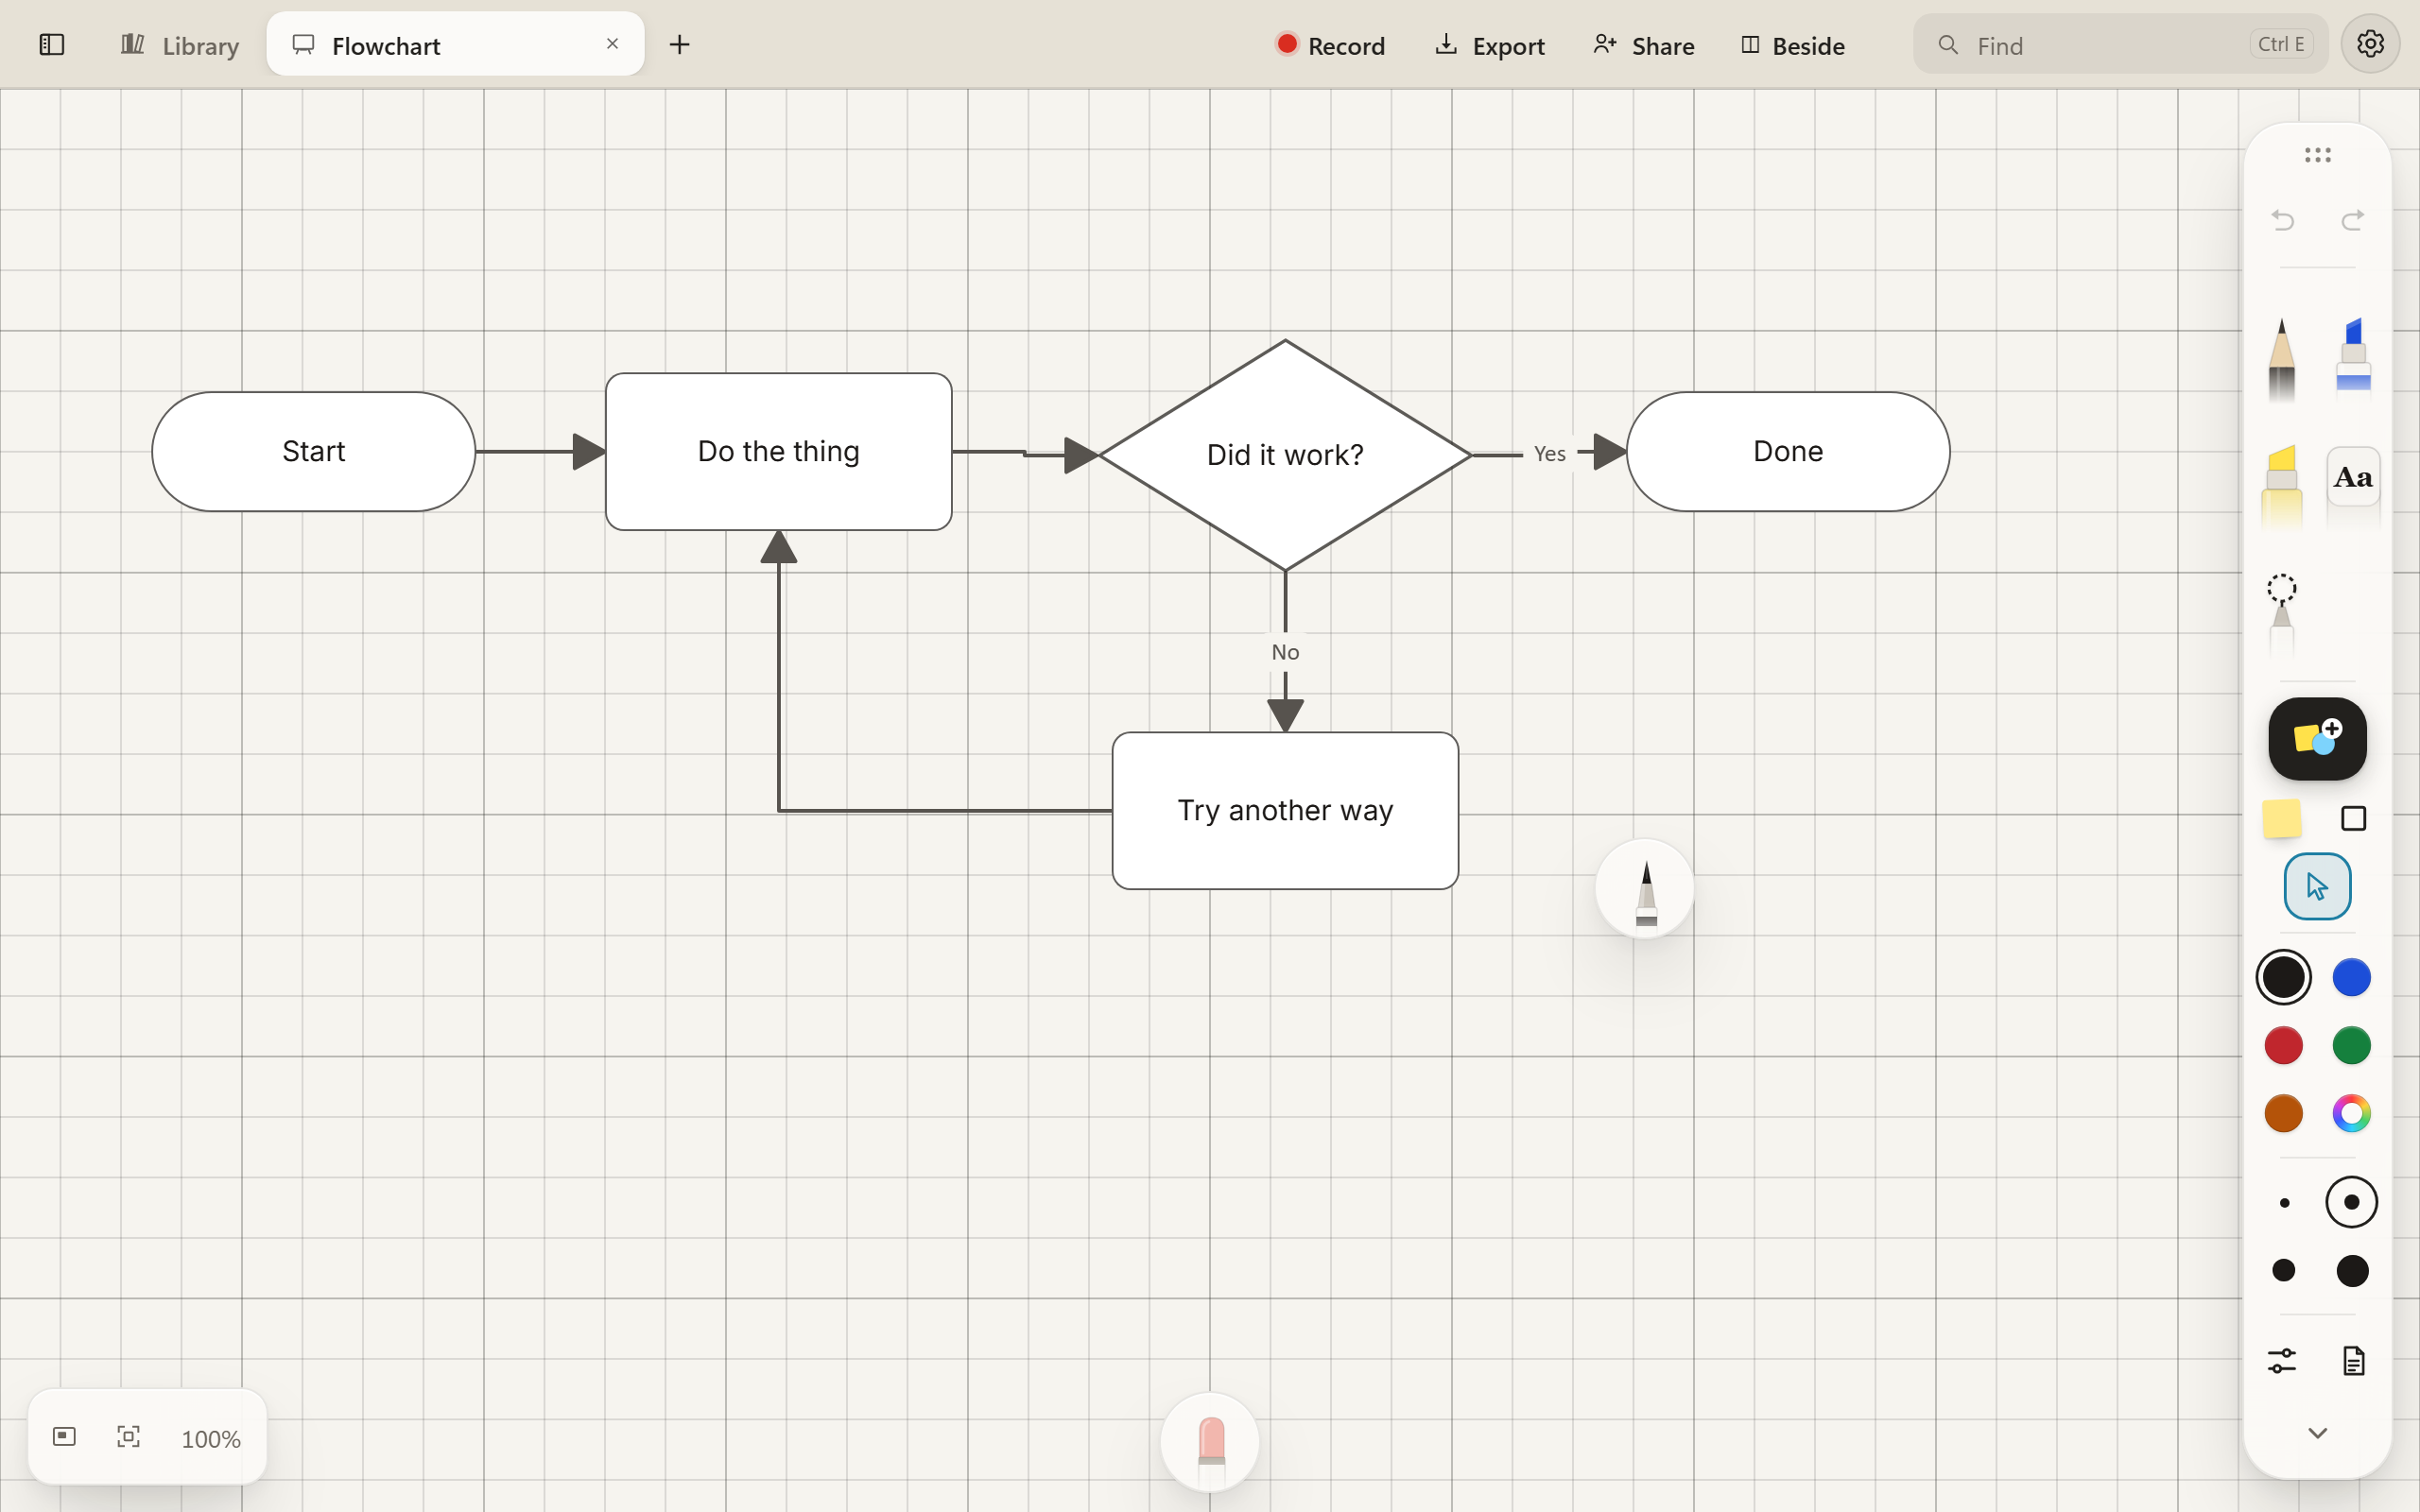
Task: Open the Library tab
Action: click(180, 45)
